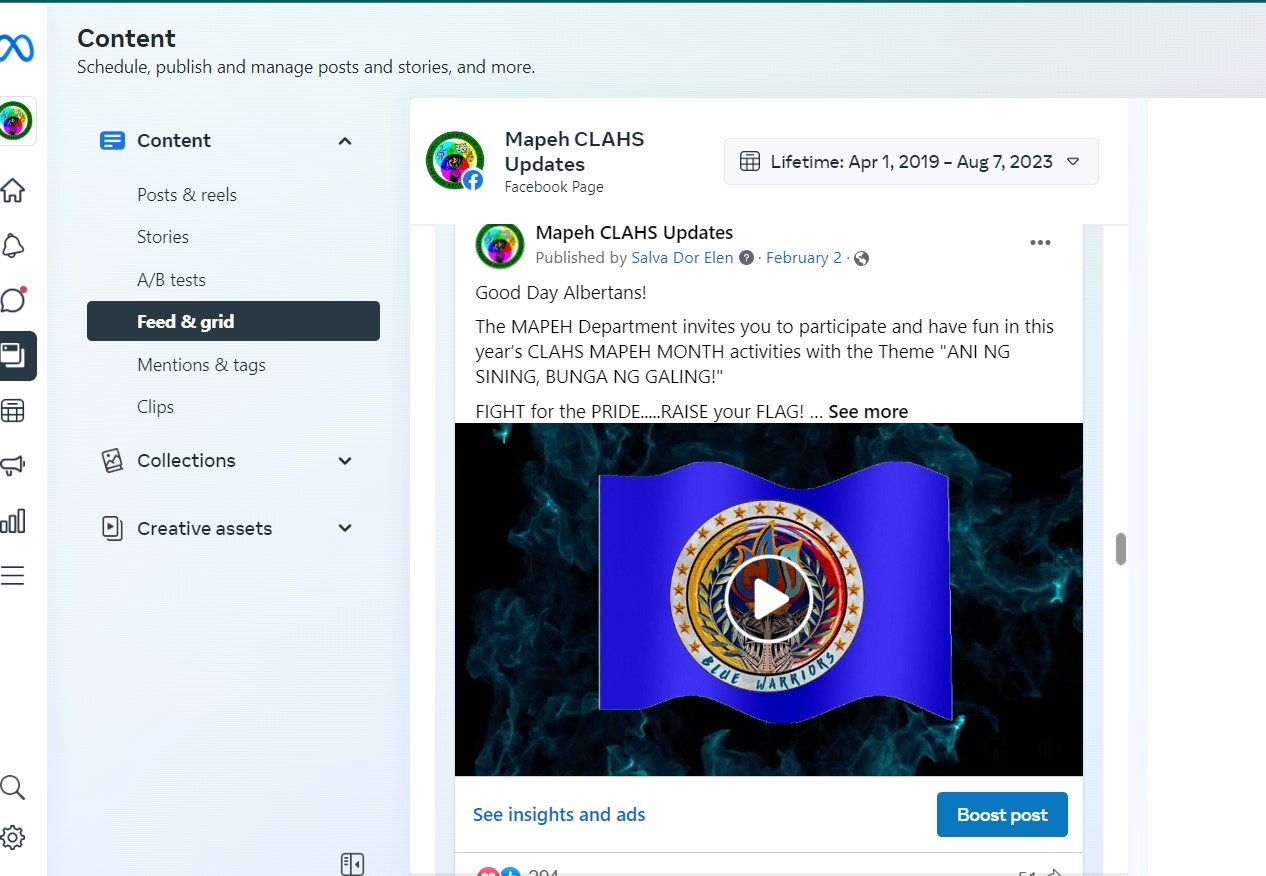Click the Content page heading
Screen dimensions: 1266x876
point(126,38)
